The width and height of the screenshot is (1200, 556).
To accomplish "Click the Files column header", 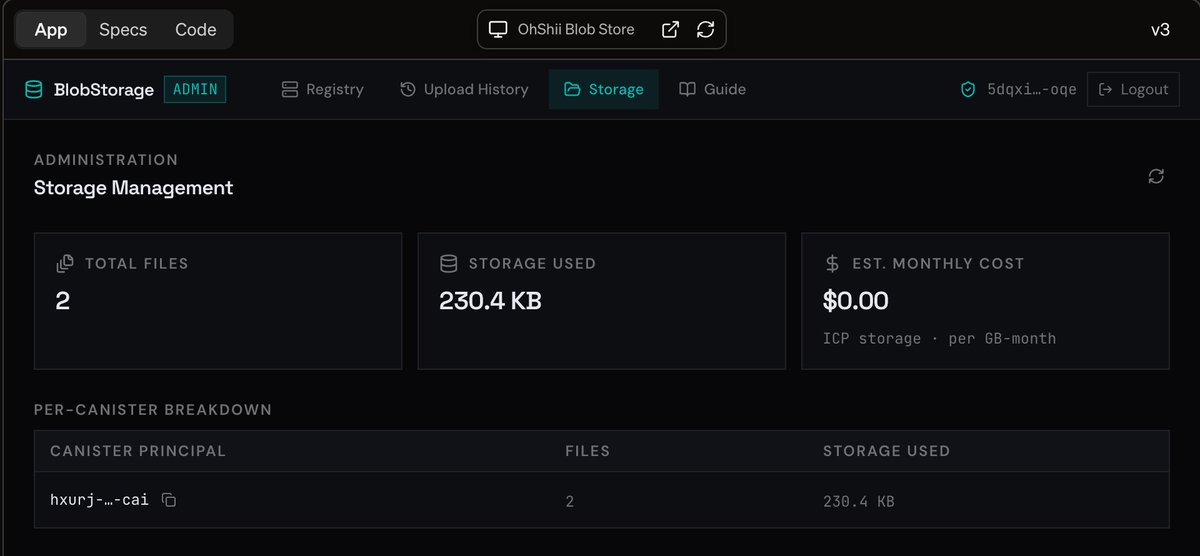I will pyautogui.click(x=587, y=451).
